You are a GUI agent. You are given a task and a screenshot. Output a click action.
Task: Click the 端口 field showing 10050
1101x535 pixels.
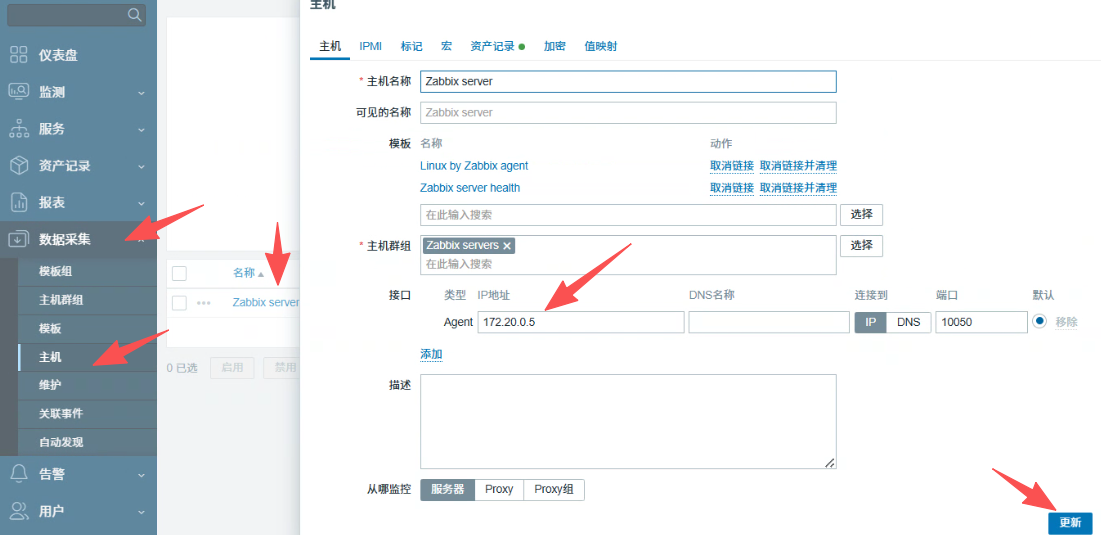tap(982, 322)
